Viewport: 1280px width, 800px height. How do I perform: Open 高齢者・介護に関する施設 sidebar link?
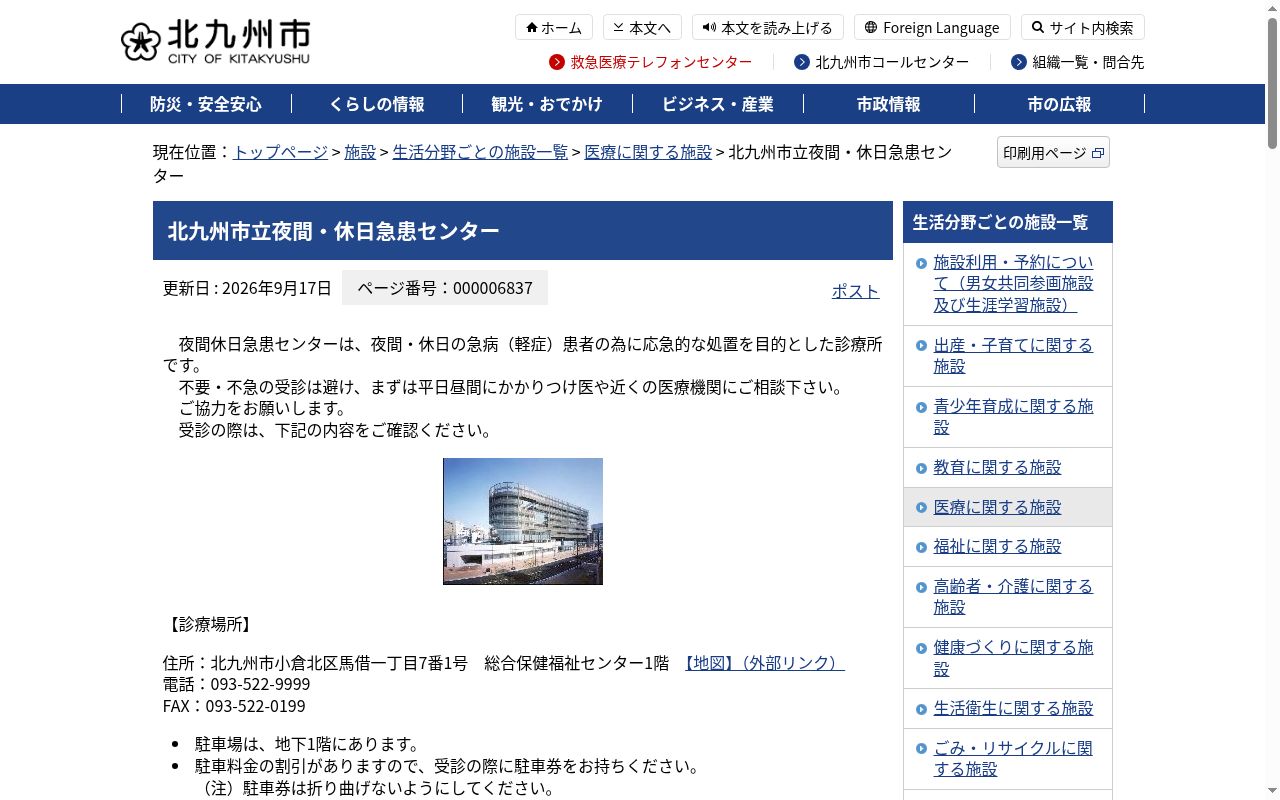(1013, 596)
